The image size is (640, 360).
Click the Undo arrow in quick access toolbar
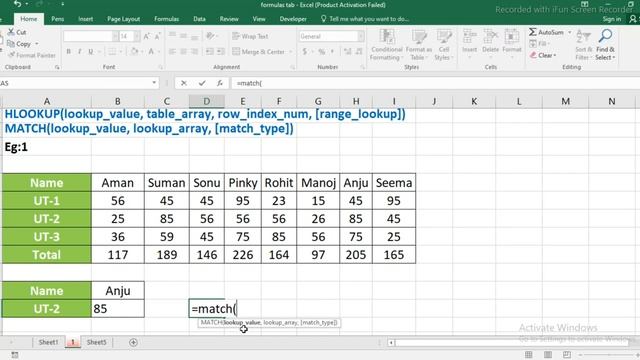[17, 4]
